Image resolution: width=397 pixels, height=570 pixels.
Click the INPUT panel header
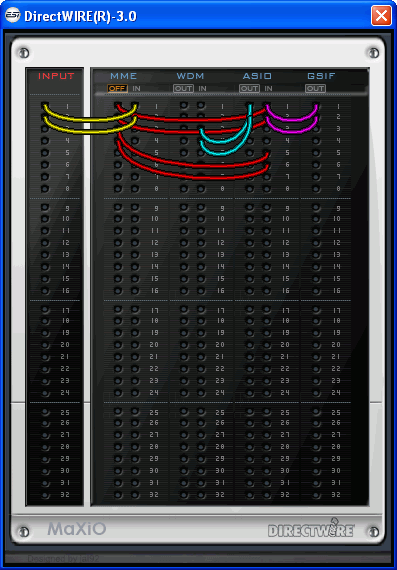(x=56, y=76)
